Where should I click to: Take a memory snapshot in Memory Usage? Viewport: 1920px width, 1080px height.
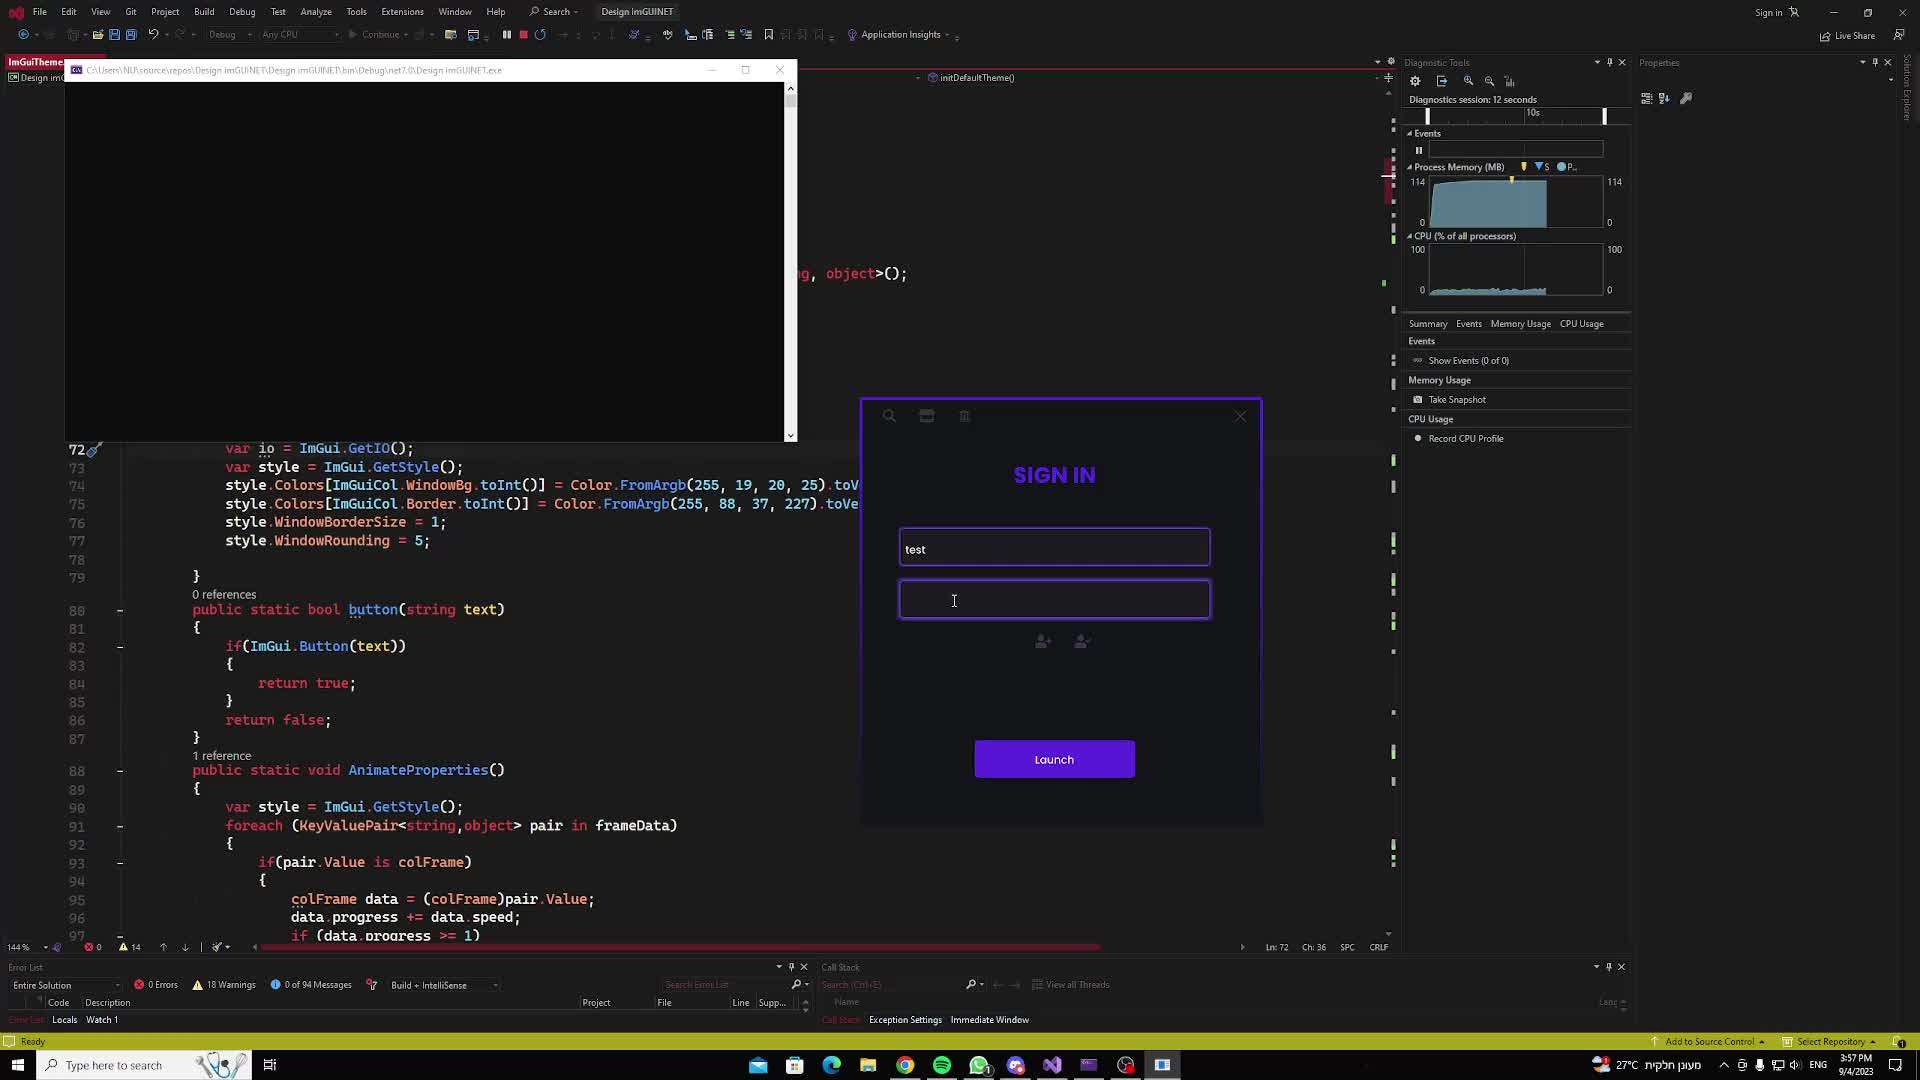[x=1456, y=399]
